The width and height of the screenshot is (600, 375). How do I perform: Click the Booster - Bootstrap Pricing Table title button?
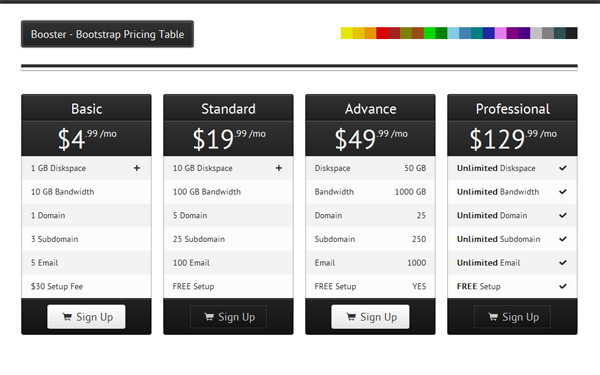pos(108,34)
